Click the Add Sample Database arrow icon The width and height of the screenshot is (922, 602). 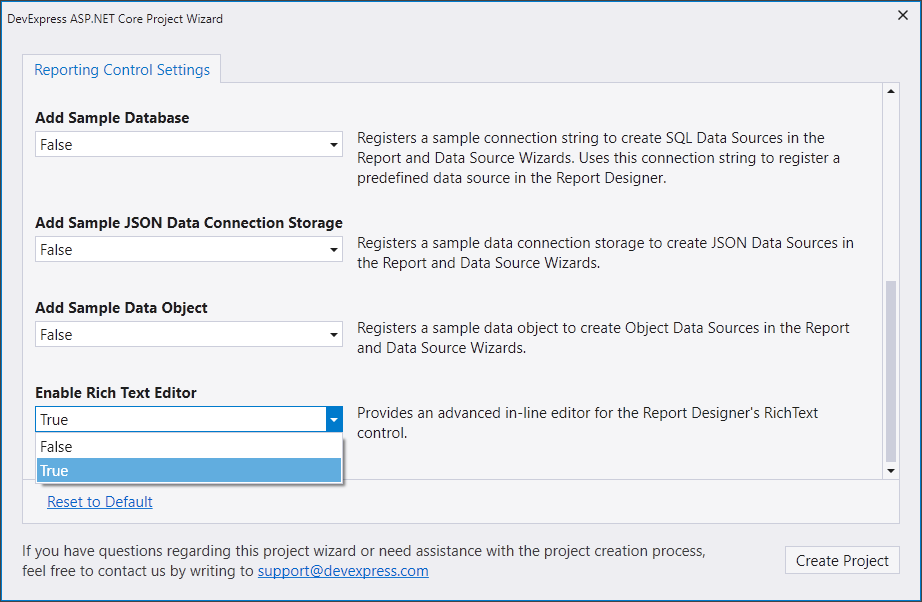(334, 145)
